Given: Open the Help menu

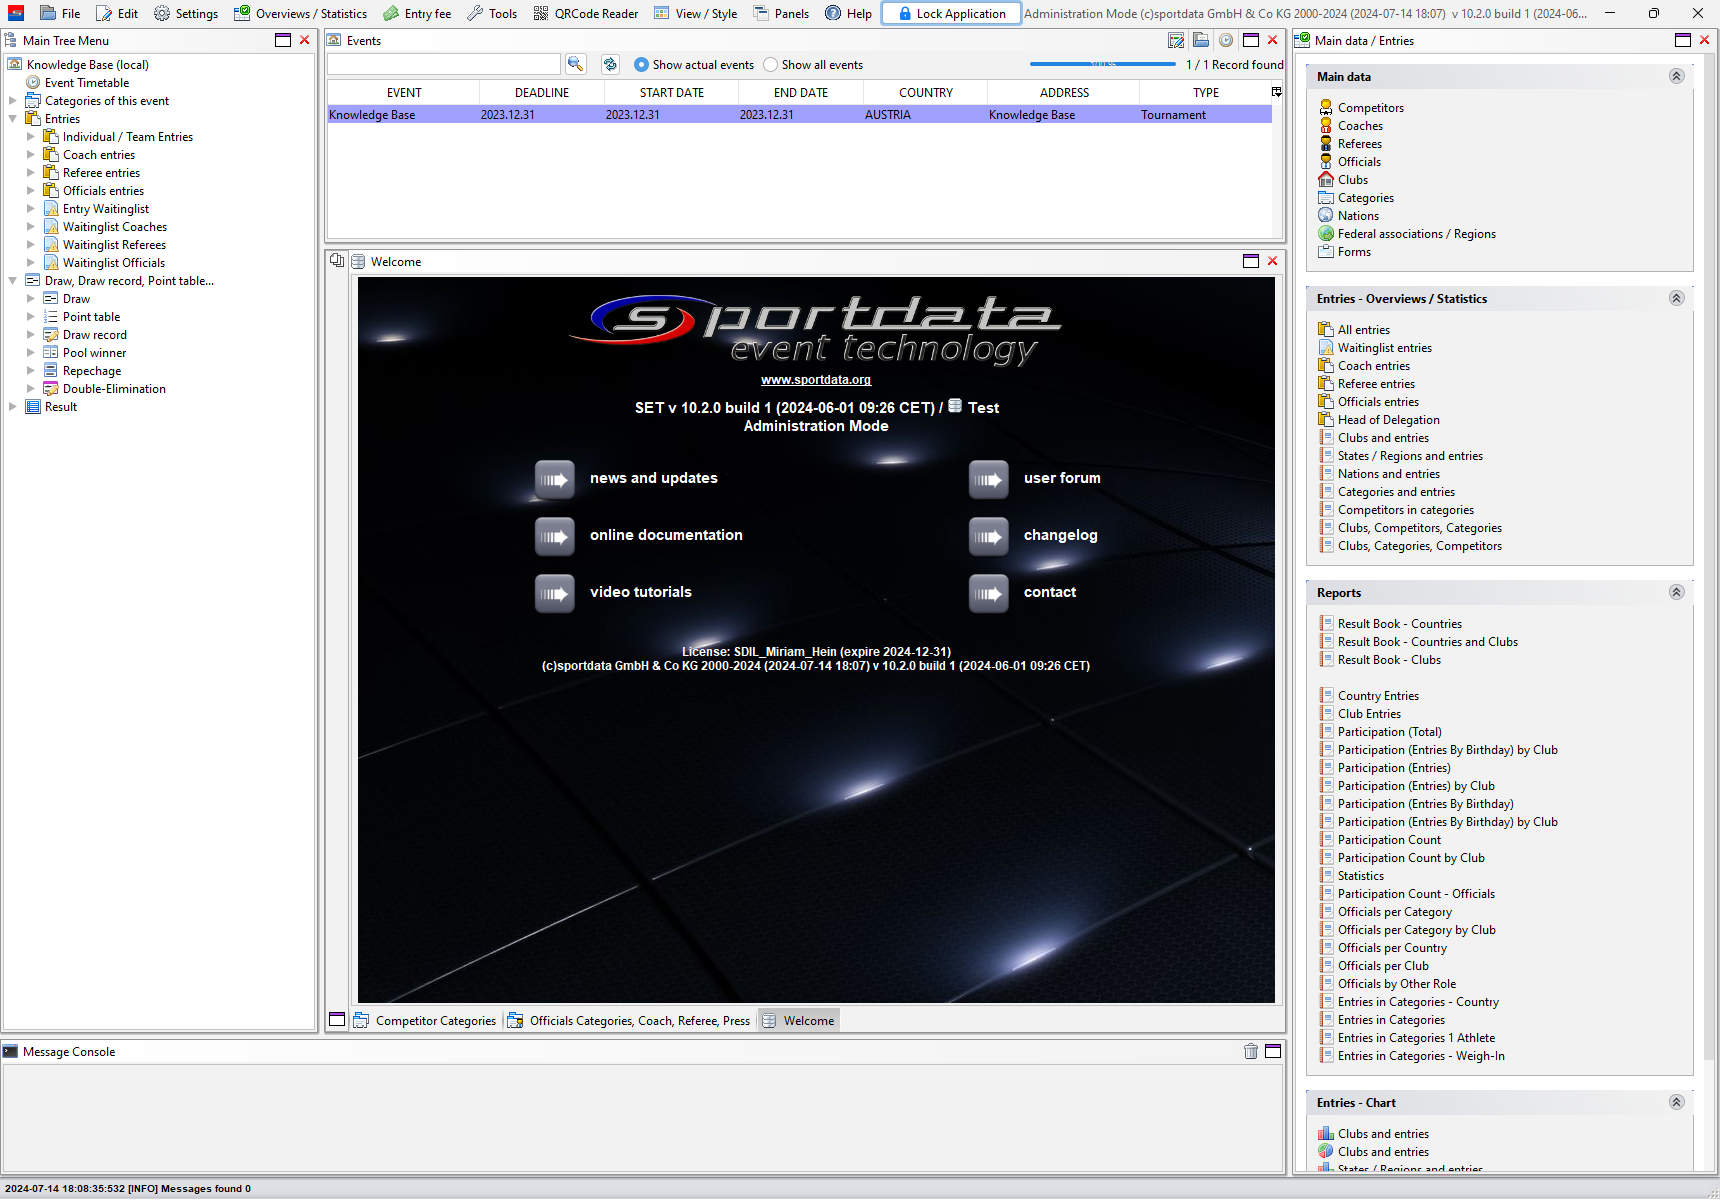Looking at the screenshot, I should [848, 13].
